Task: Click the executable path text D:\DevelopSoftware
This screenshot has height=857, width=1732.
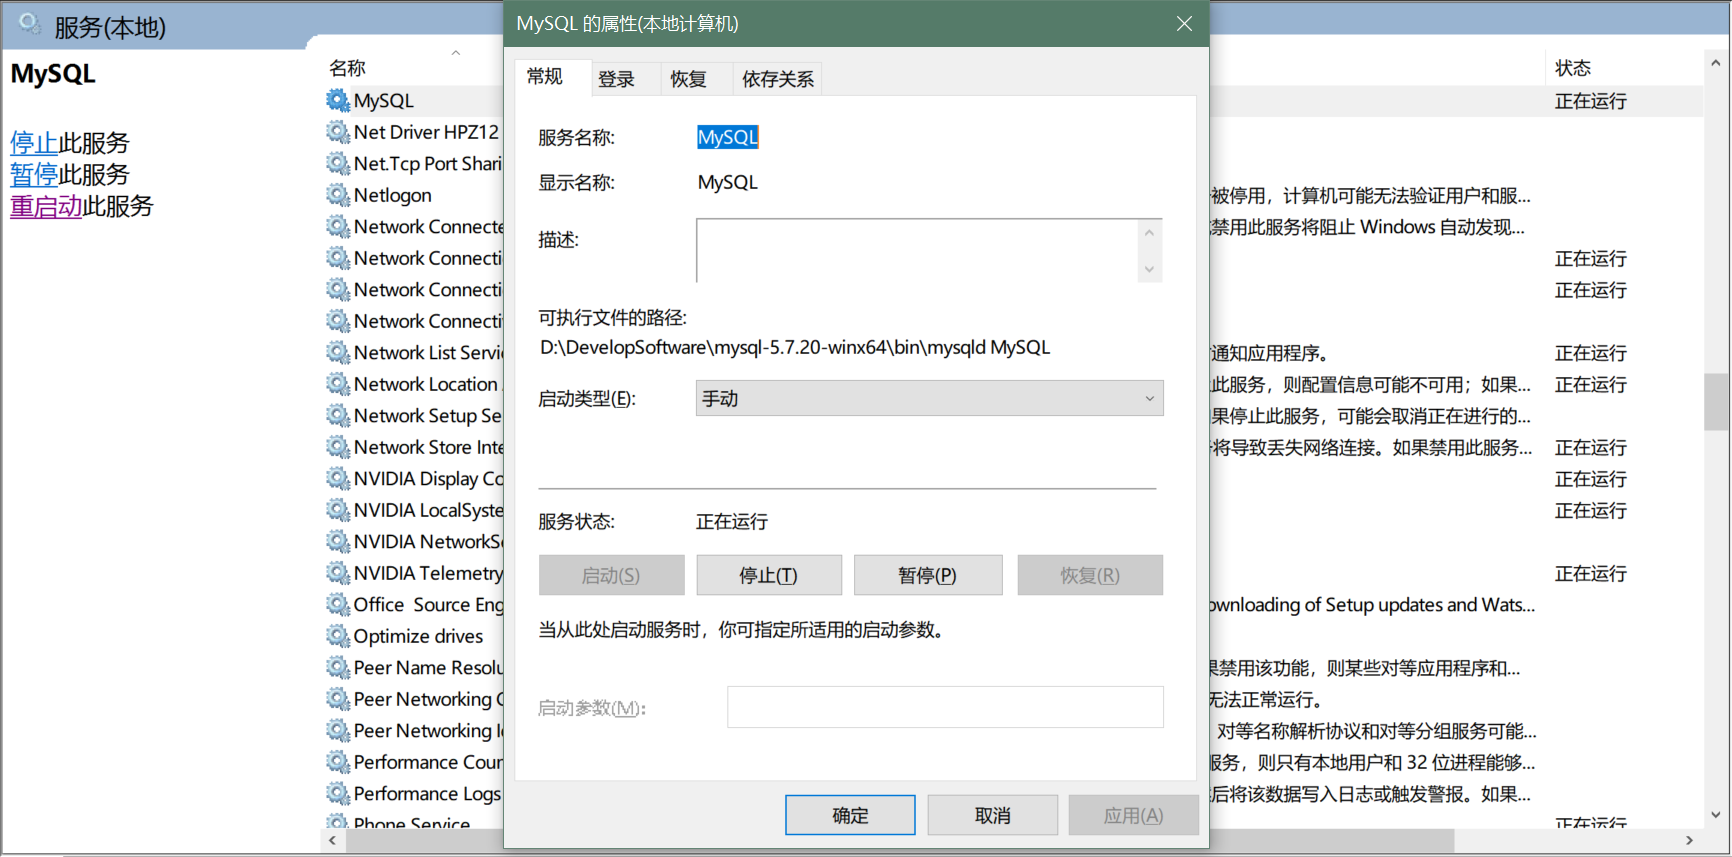Action: pos(795,347)
